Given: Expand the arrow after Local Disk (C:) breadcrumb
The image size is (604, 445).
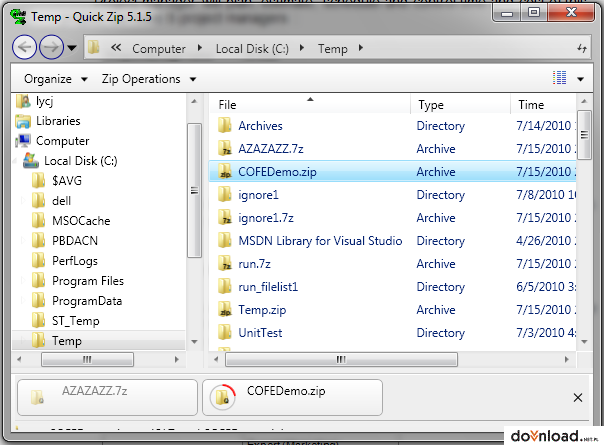Looking at the screenshot, I should (x=302, y=48).
